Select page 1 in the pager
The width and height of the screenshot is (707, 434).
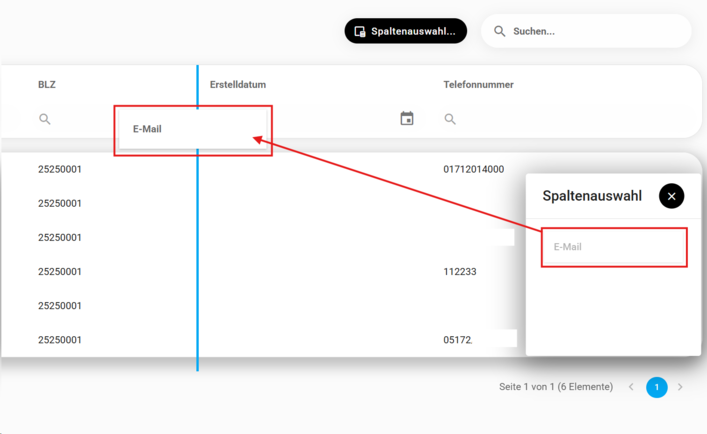(x=656, y=387)
